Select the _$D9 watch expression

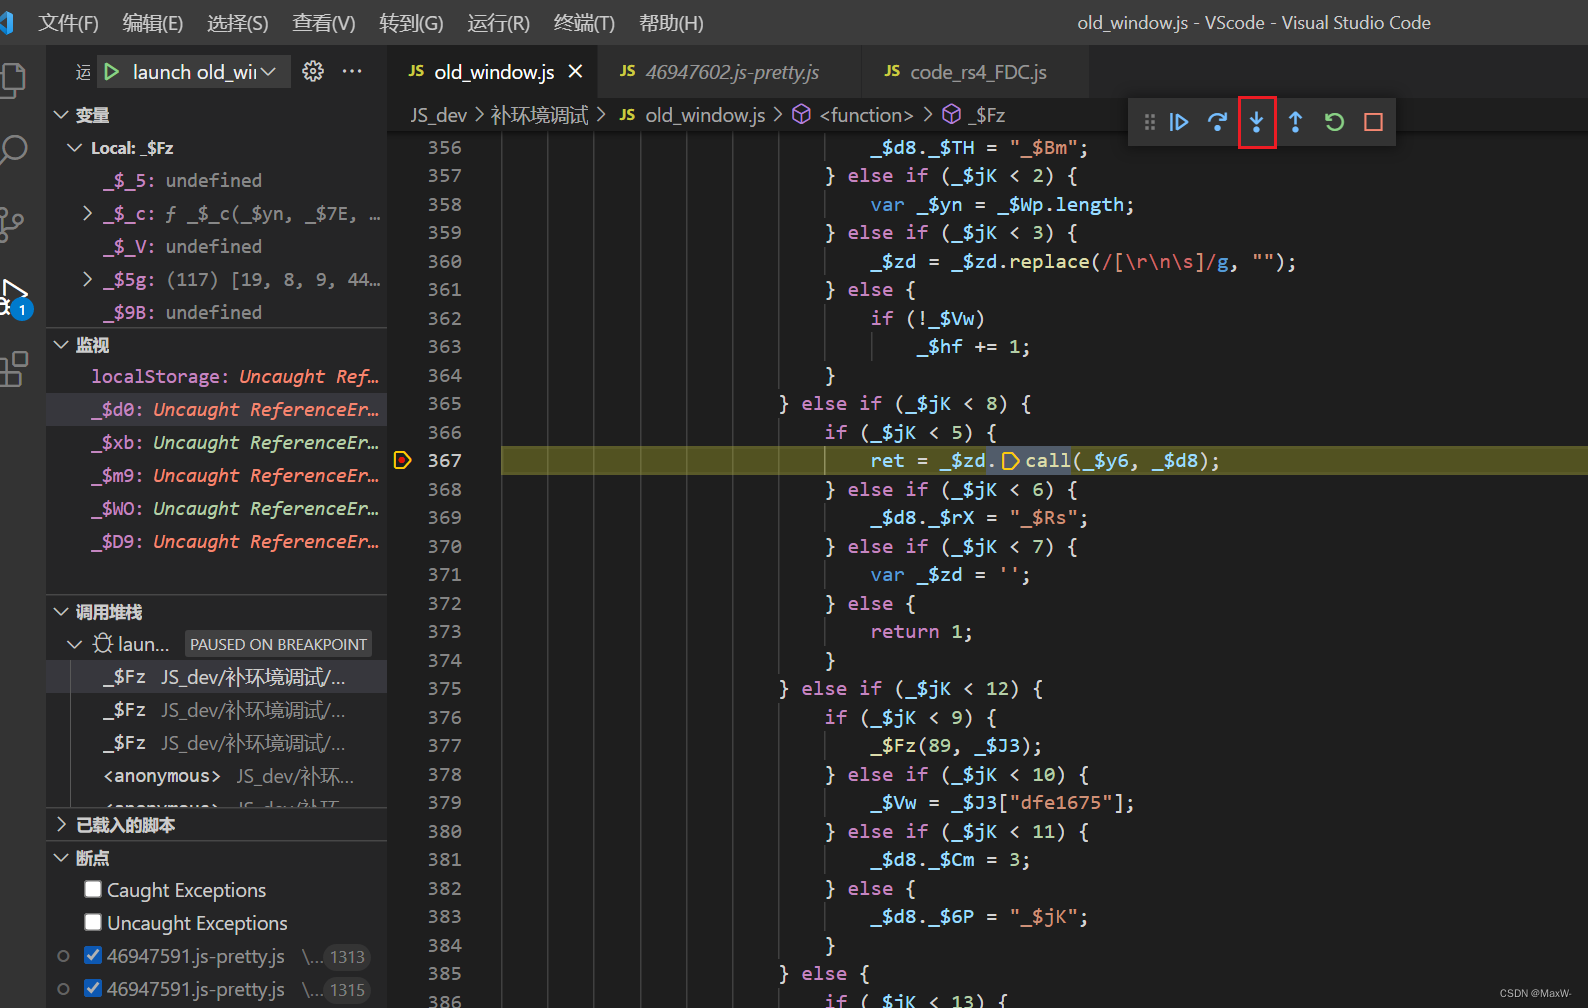click(x=216, y=542)
